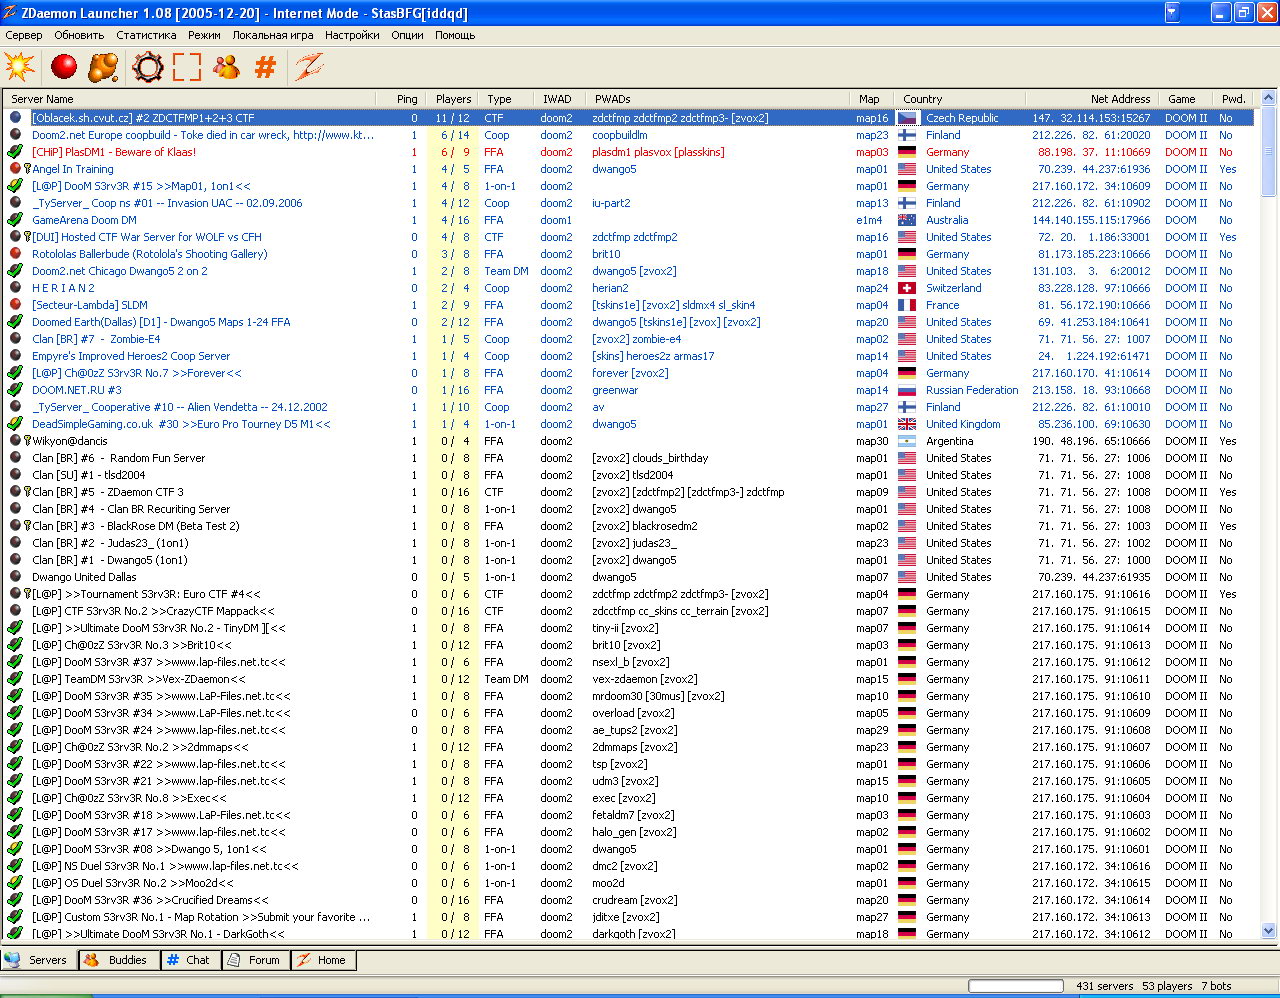Click the scrollbar down arrow in server list
The image size is (1280, 998).
(1269, 931)
